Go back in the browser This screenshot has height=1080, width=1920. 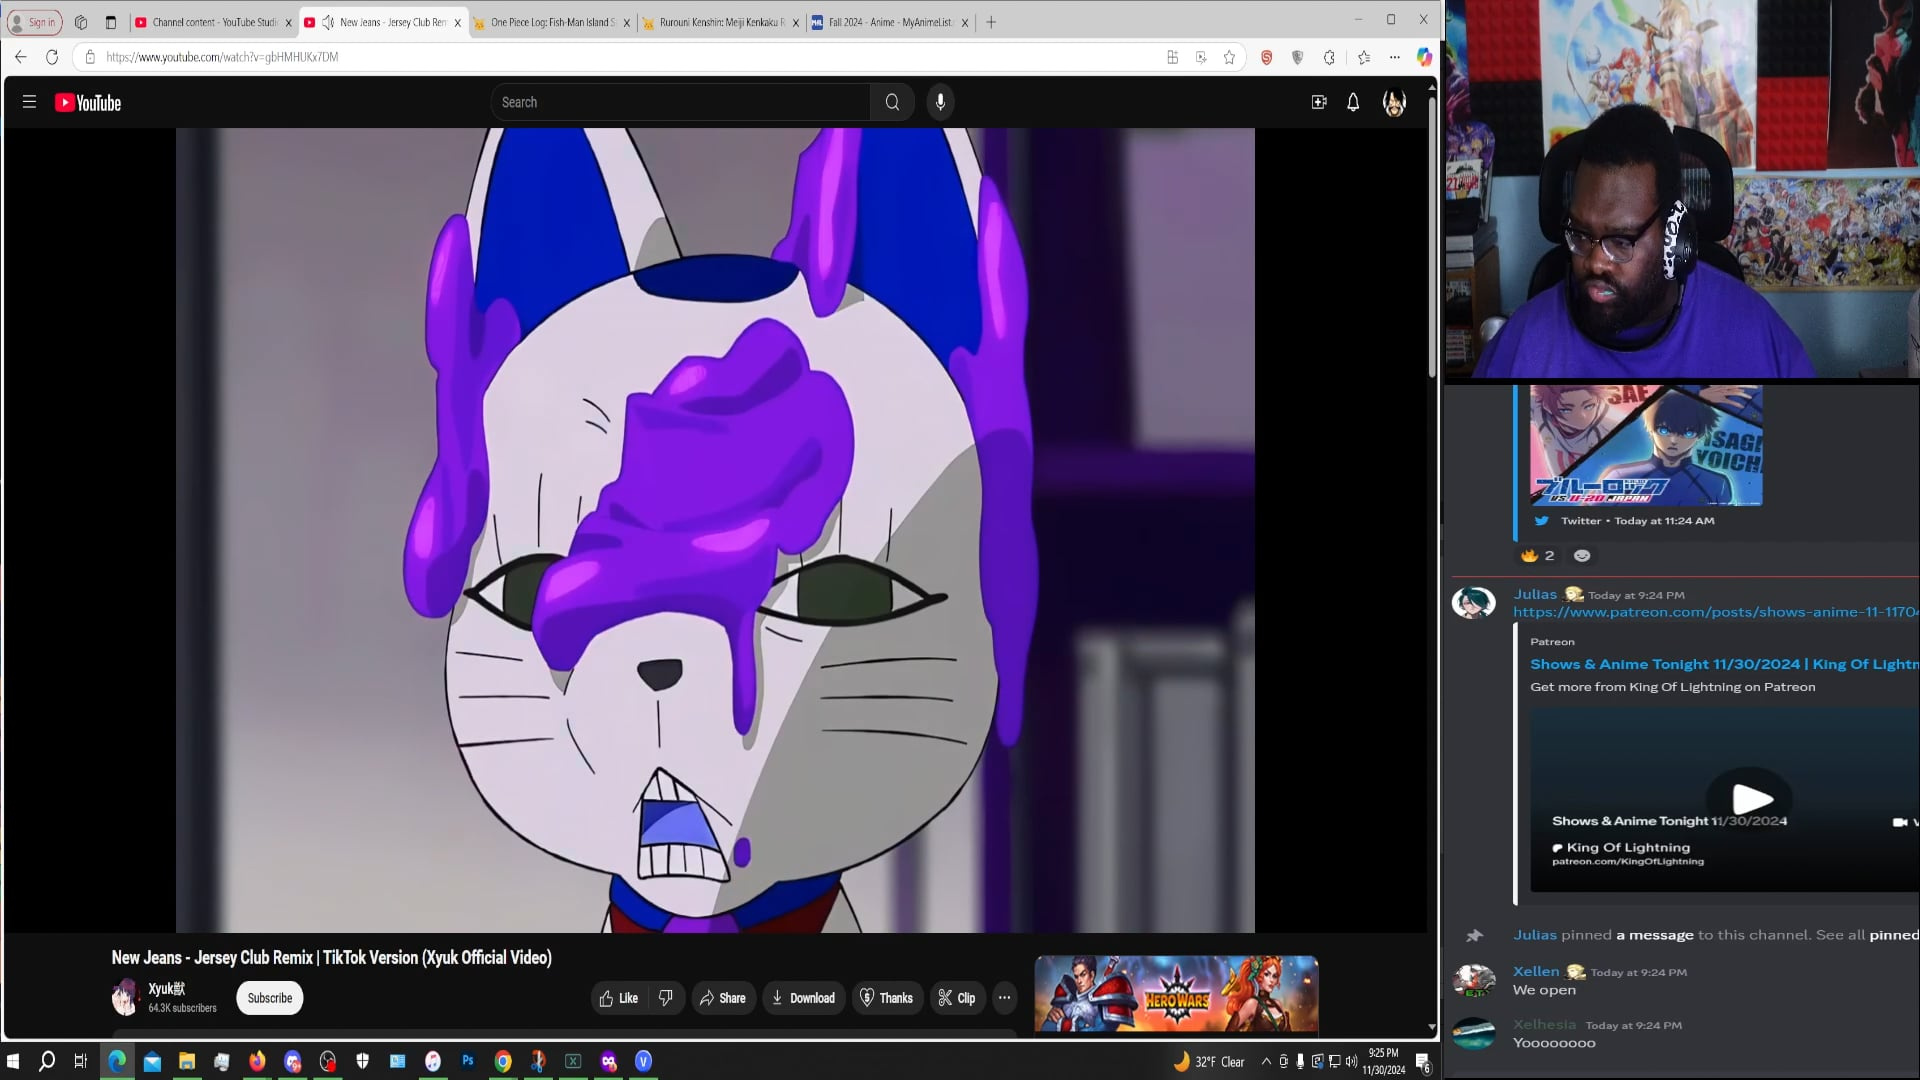pyautogui.click(x=21, y=57)
